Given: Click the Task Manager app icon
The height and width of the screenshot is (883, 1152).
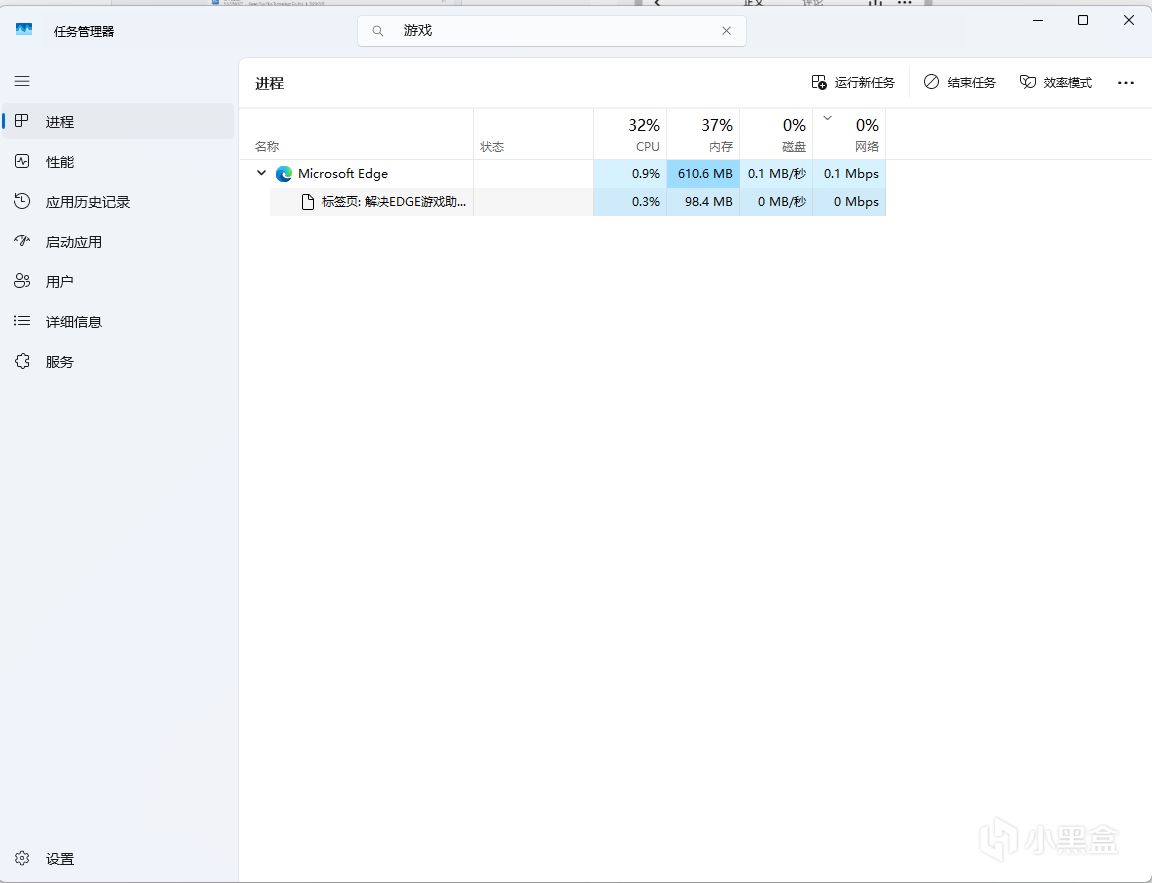Looking at the screenshot, I should point(24,29).
